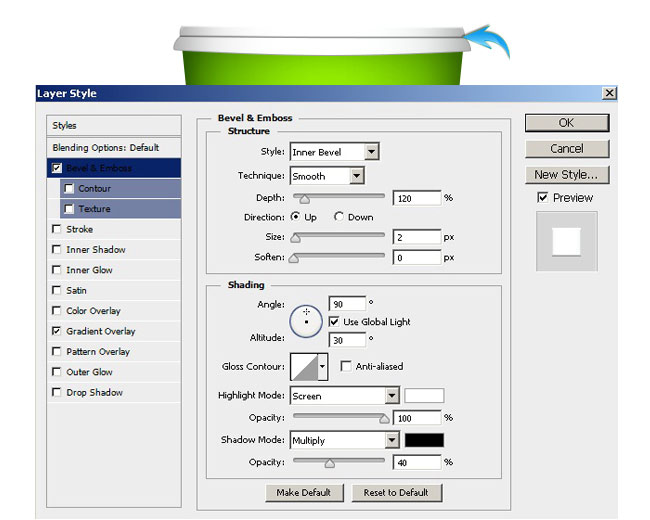
Task: Click the Size value field showing 2
Action: [417, 237]
